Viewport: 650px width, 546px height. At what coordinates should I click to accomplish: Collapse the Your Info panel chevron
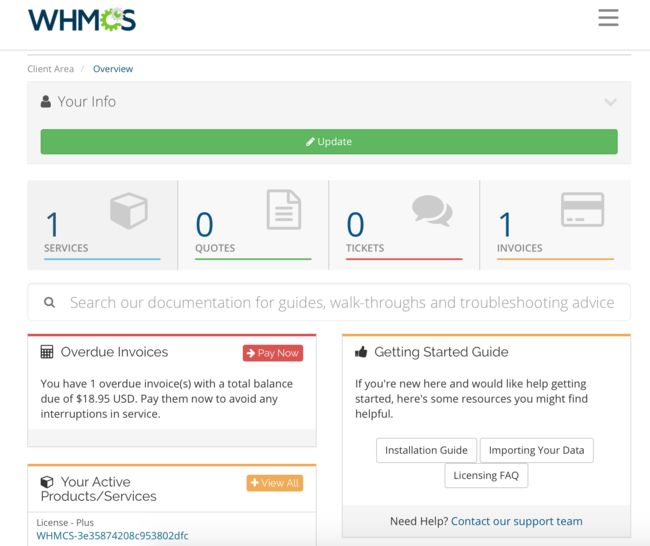coord(610,102)
